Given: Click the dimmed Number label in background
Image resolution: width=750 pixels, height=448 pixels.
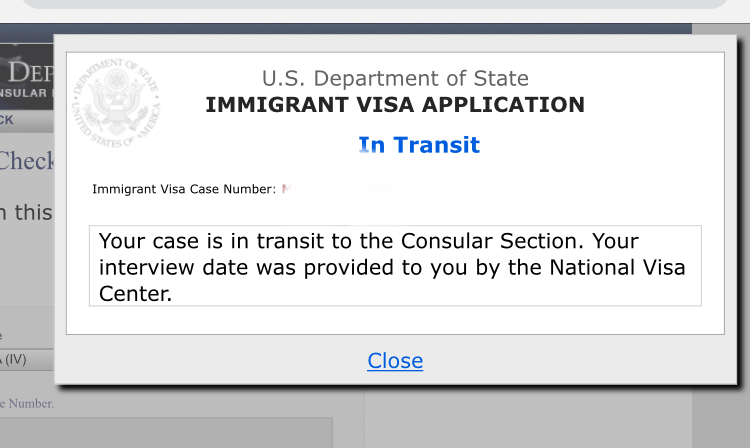Looking at the screenshot, I should [x=27, y=404].
